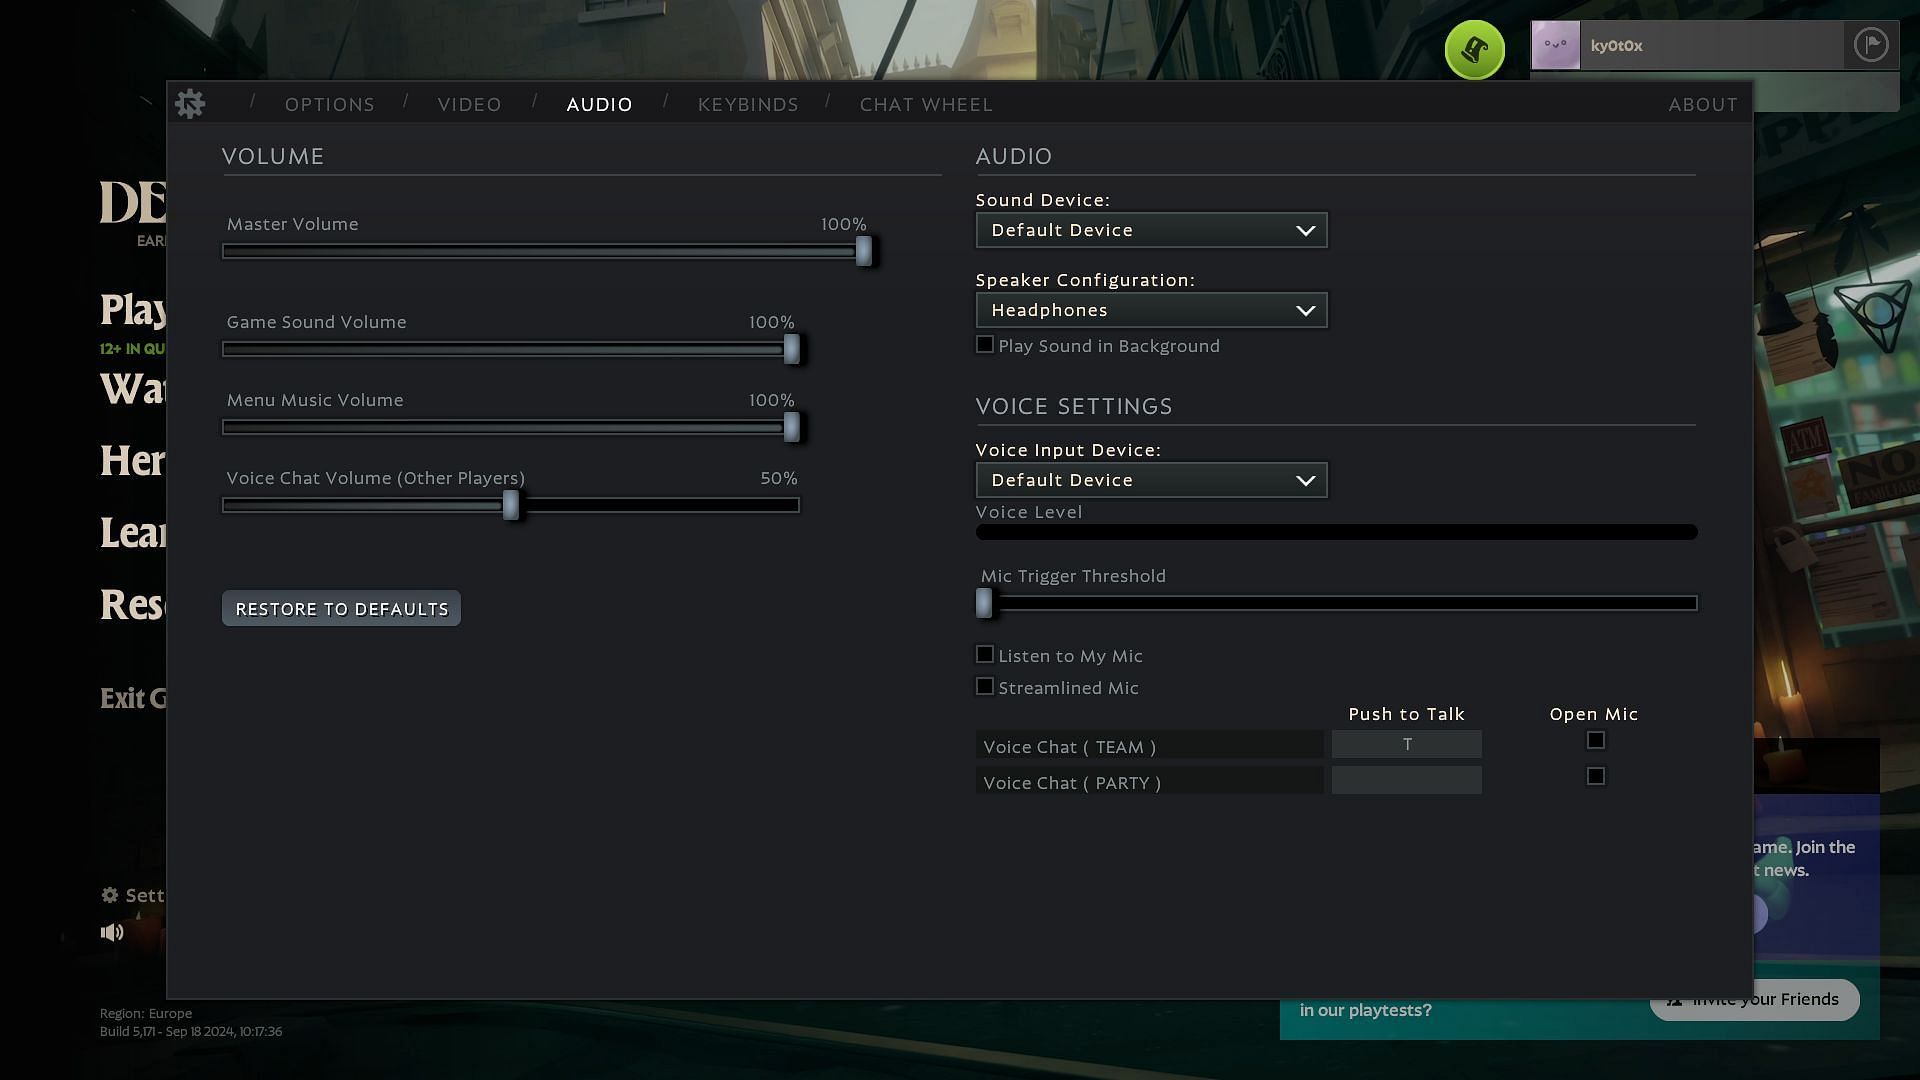Click the ABOUT tab link
1920x1080 pixels.
click(x=1702, y=104)
